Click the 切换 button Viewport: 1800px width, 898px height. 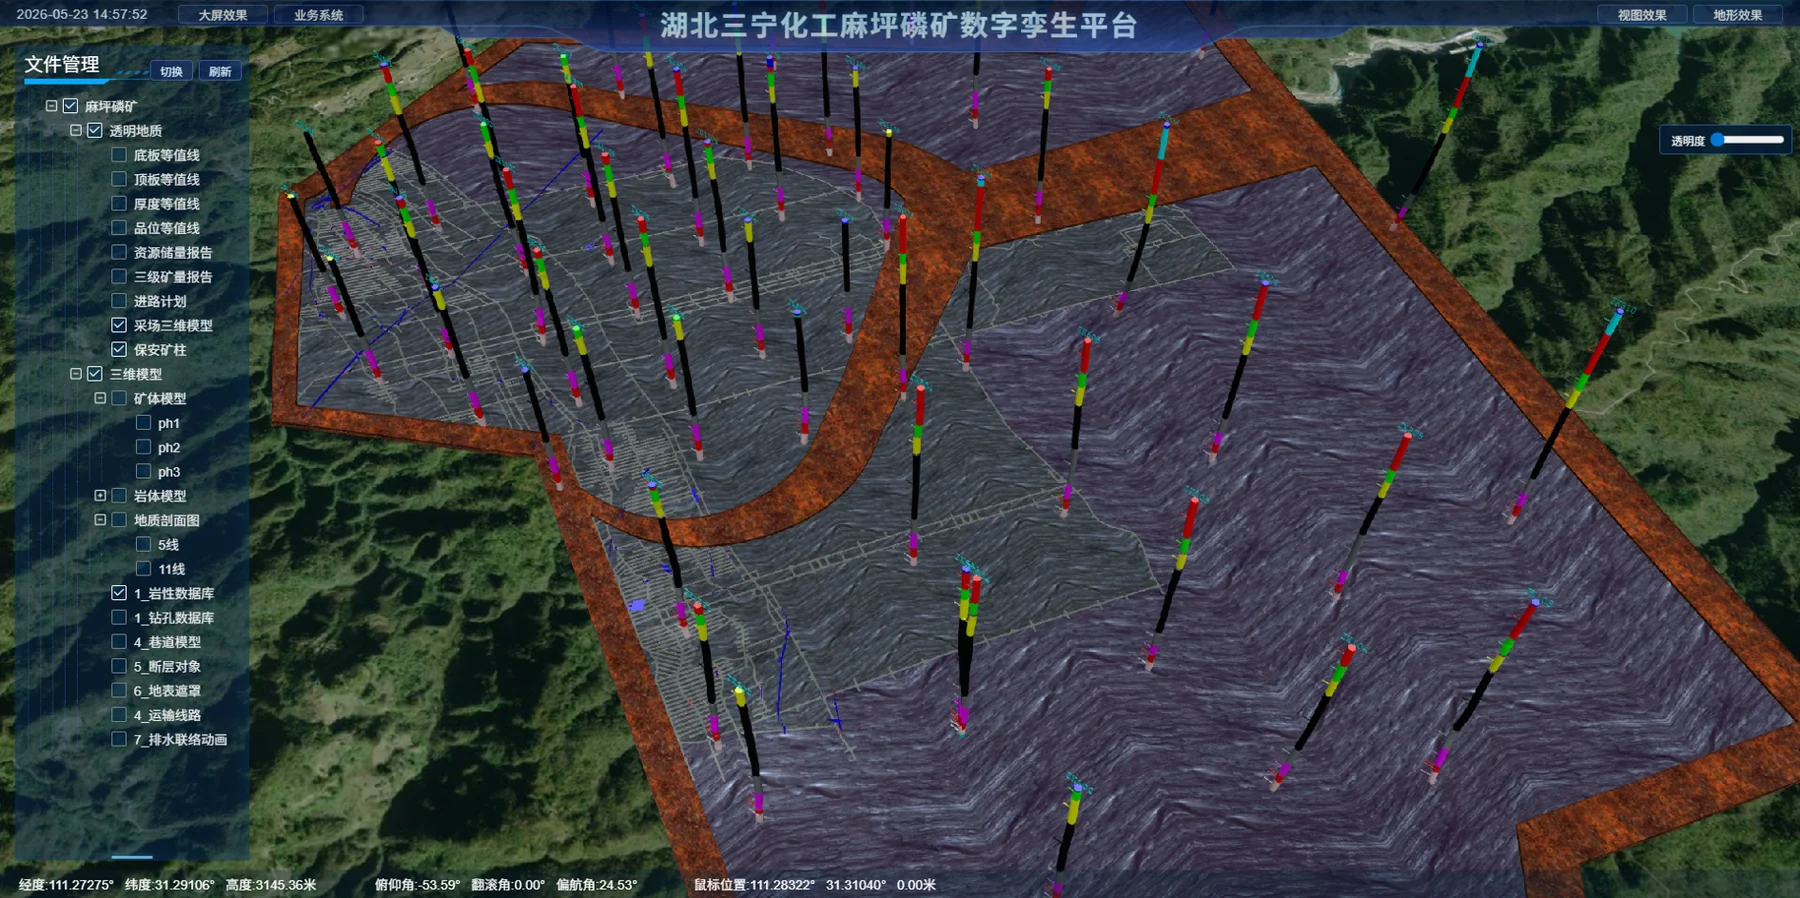point(171,71)
